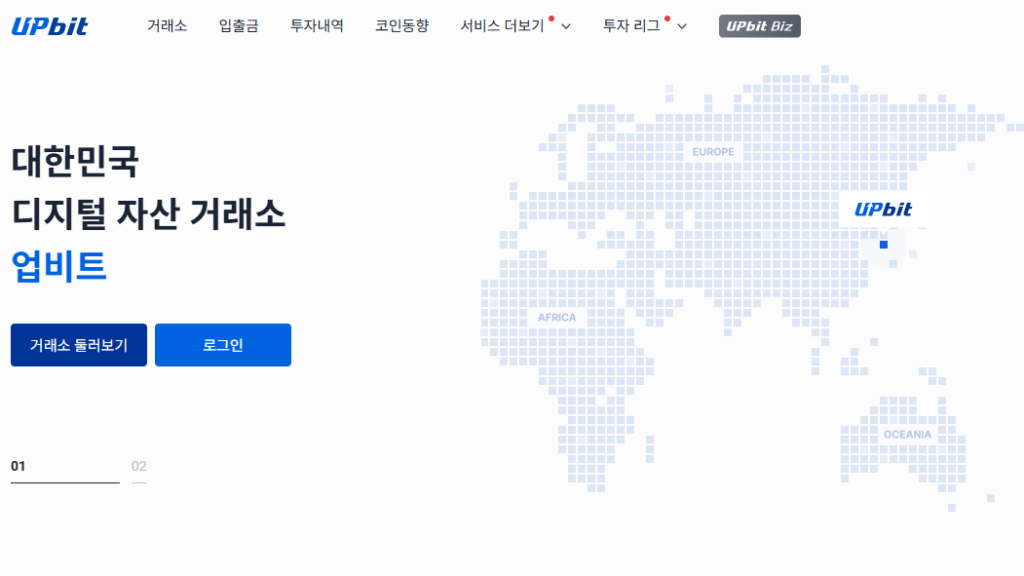Screen dimensions: 1024x576
Task: Click the 로그인 button
Action: click(x=223, y=345)
